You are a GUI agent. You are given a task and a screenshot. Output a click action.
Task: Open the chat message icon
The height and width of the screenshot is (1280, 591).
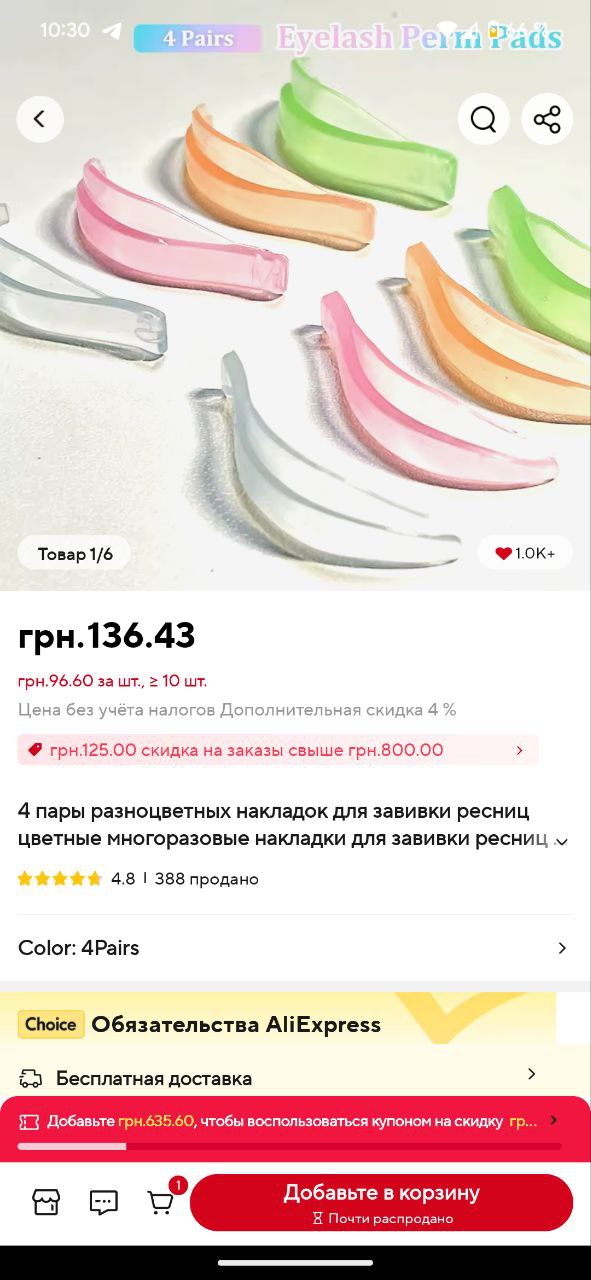(104, 1202)
